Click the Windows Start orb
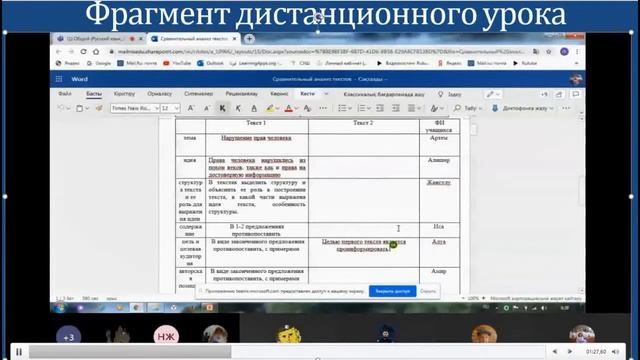 coord(60,307)
